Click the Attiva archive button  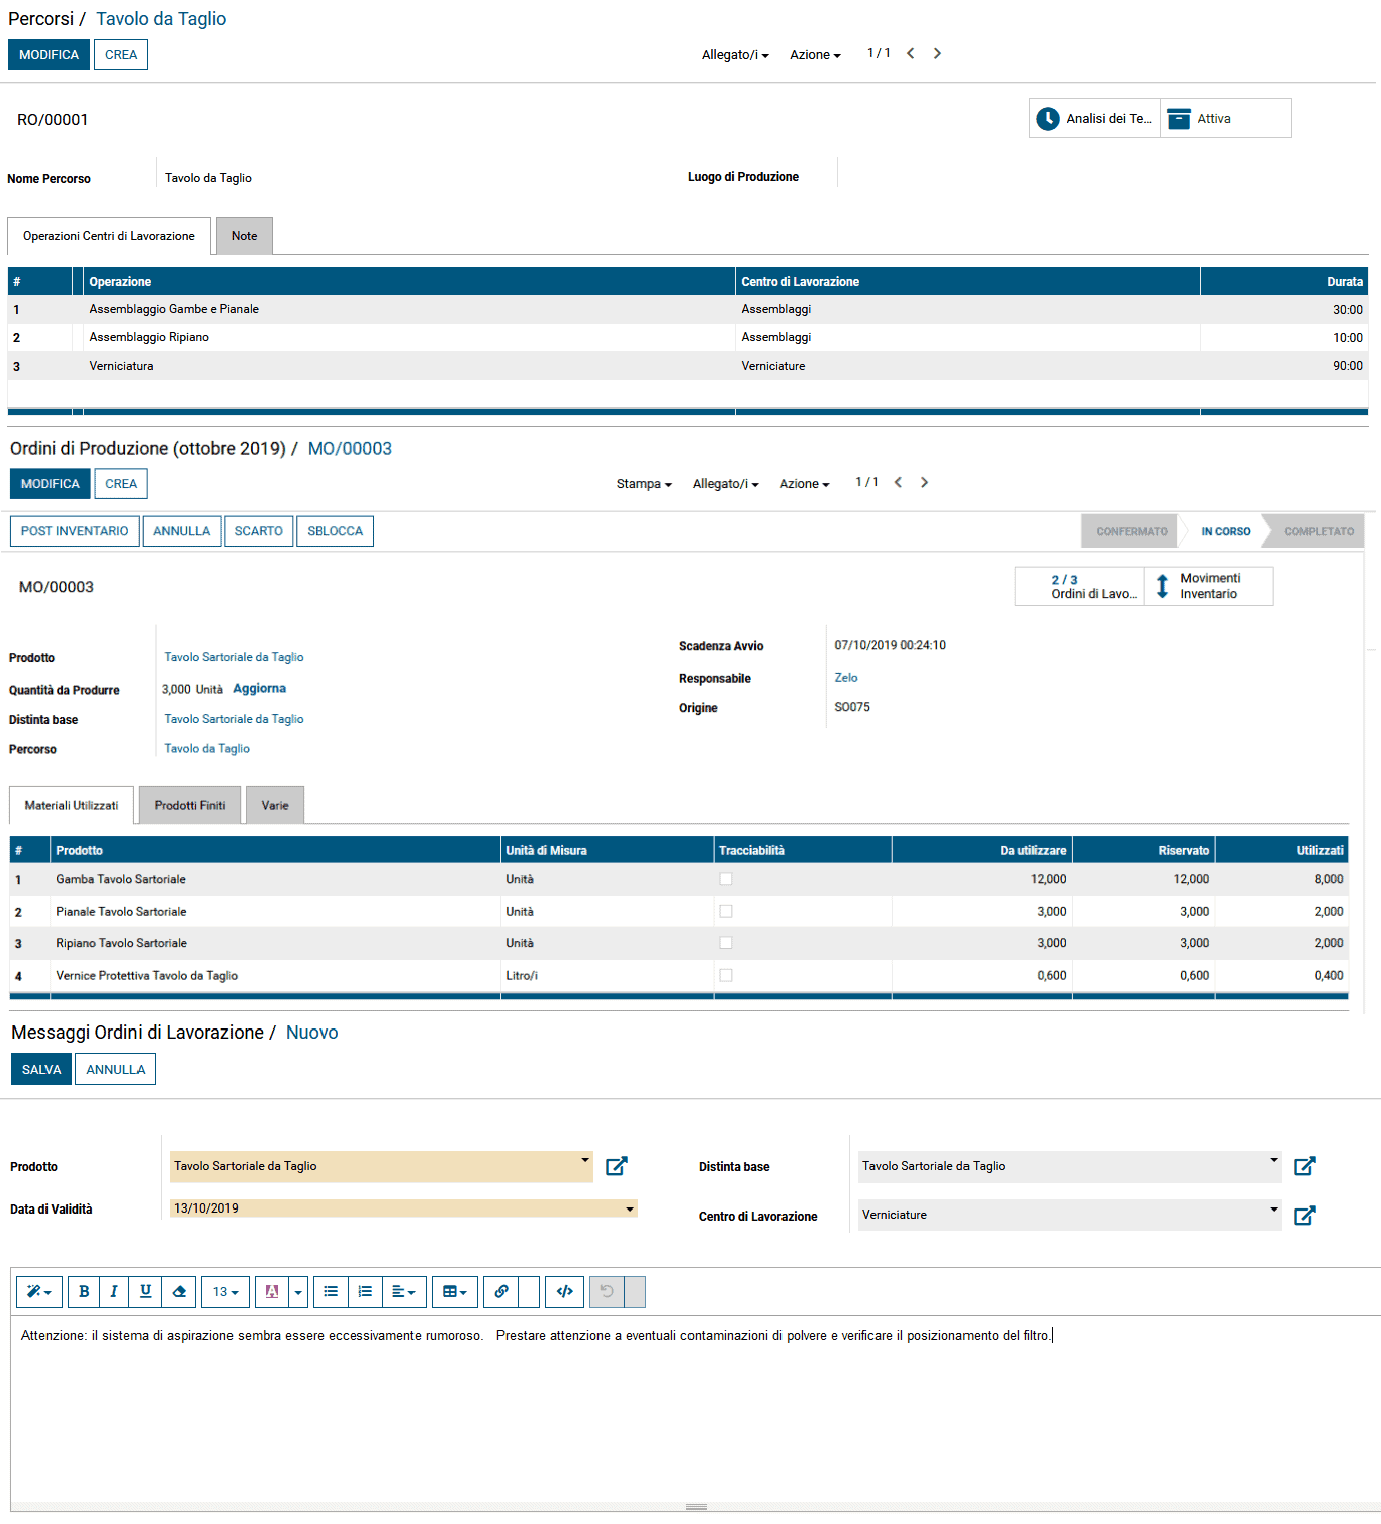[x=1226, y=118]
